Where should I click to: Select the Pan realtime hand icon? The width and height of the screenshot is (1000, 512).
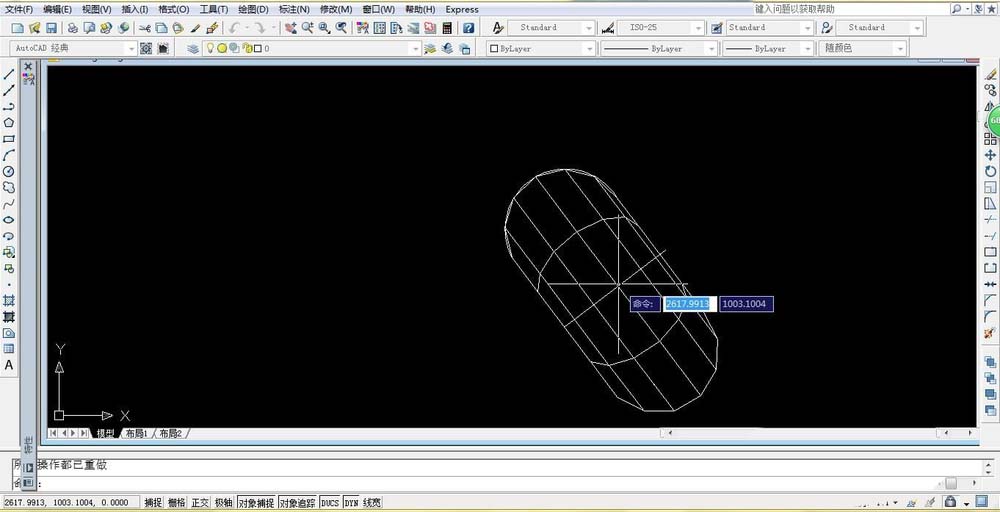coord(291,28)
